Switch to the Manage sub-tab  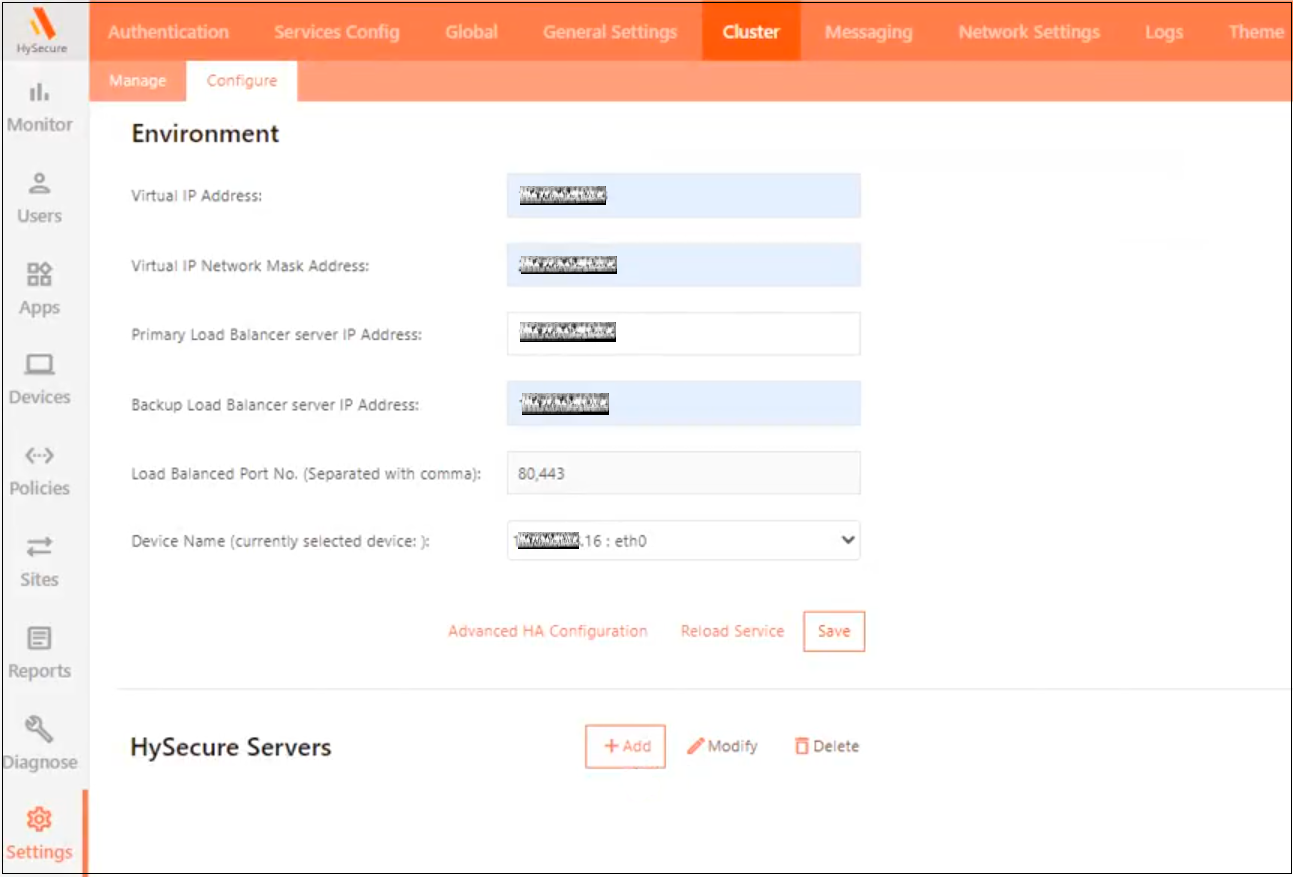tap(137, 81)
